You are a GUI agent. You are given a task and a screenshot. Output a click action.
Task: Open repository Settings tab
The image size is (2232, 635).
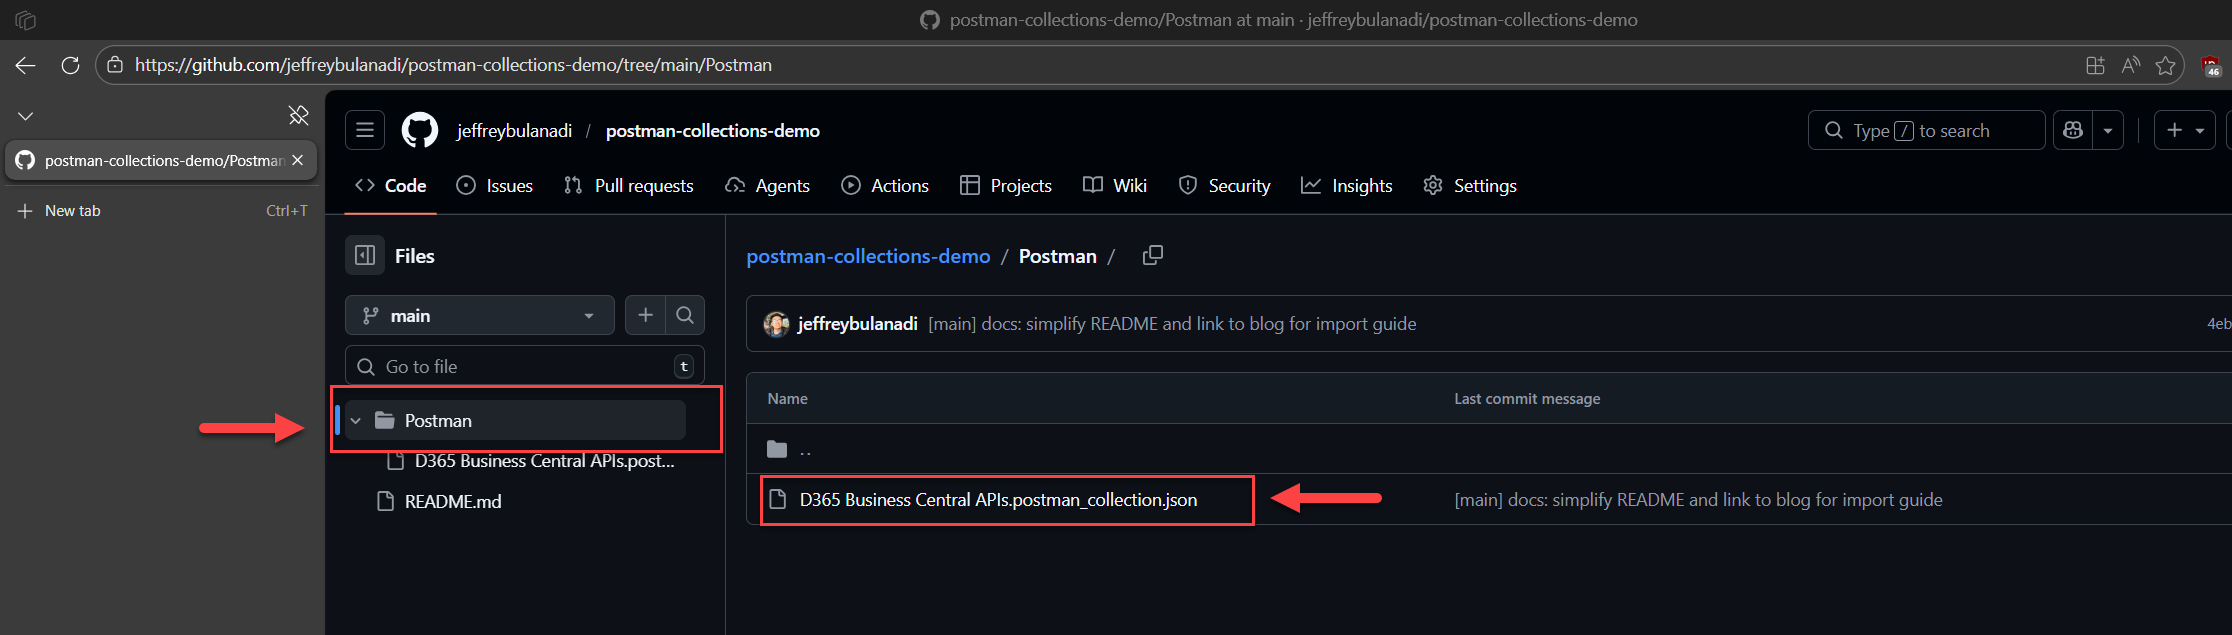coord(1470,186)
